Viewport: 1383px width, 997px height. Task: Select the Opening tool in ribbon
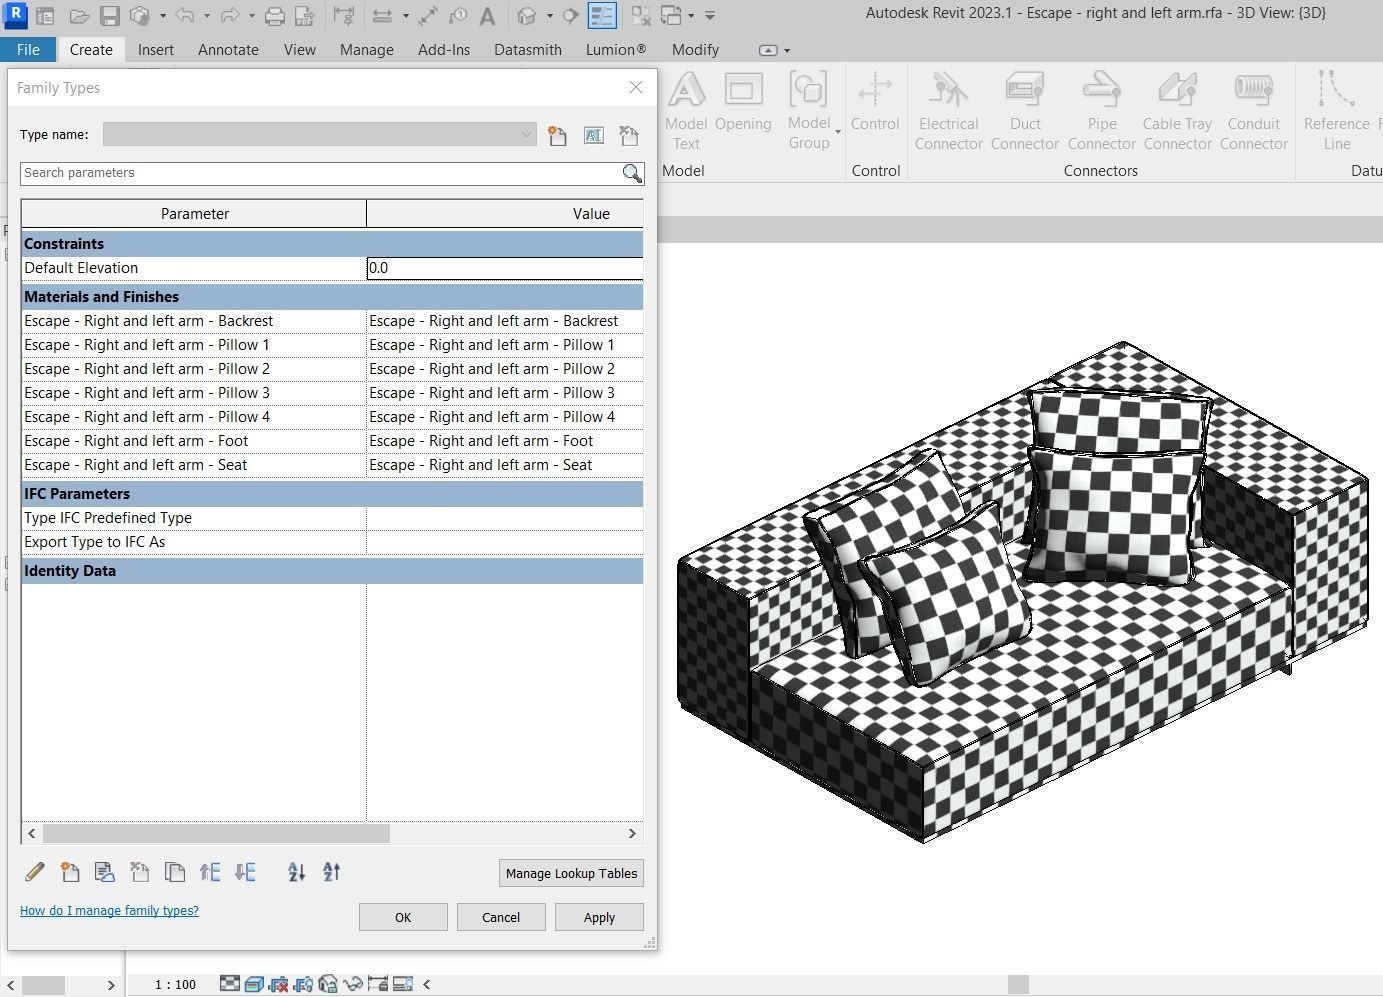(x=742, y=102)
